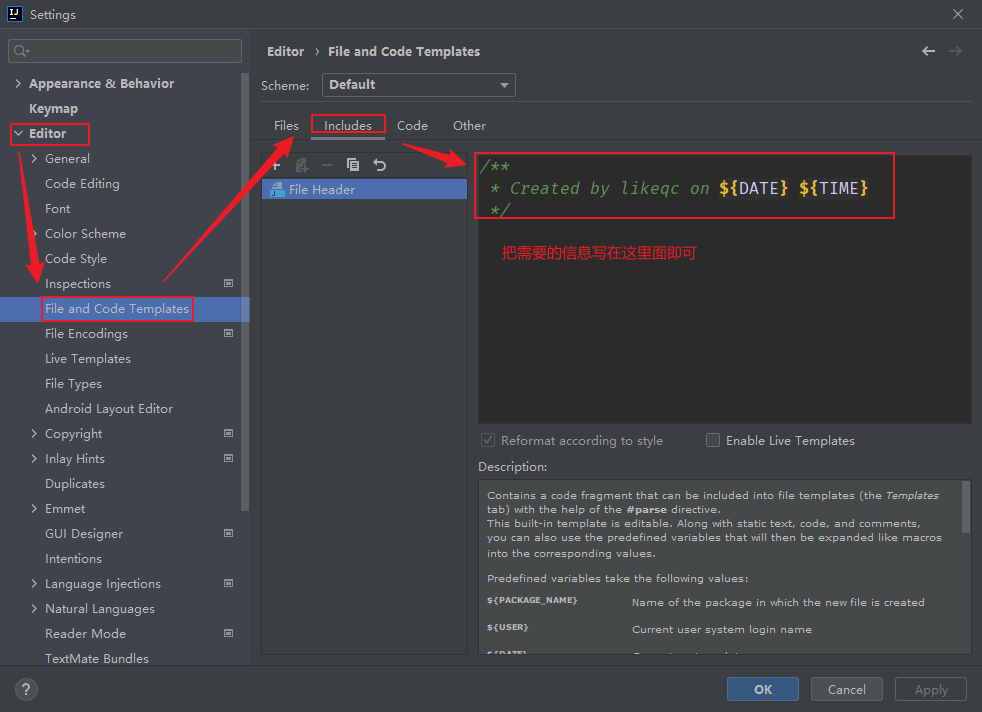The width and height of the screenshot is (982, 712).
Task: Open the Scheme dropdown
Action: pyautogui.click(x=418, y=85)
